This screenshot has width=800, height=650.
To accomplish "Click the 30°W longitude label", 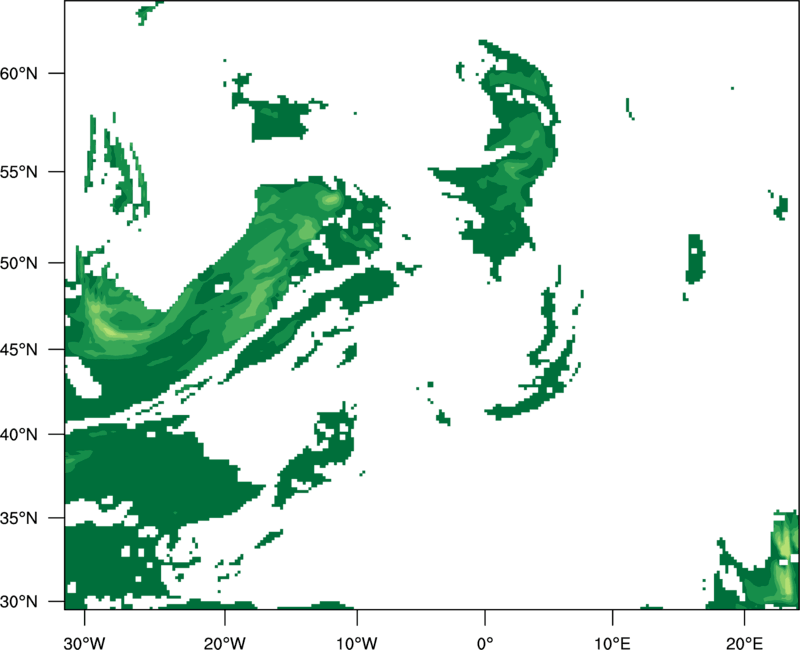I will [85, 643].
